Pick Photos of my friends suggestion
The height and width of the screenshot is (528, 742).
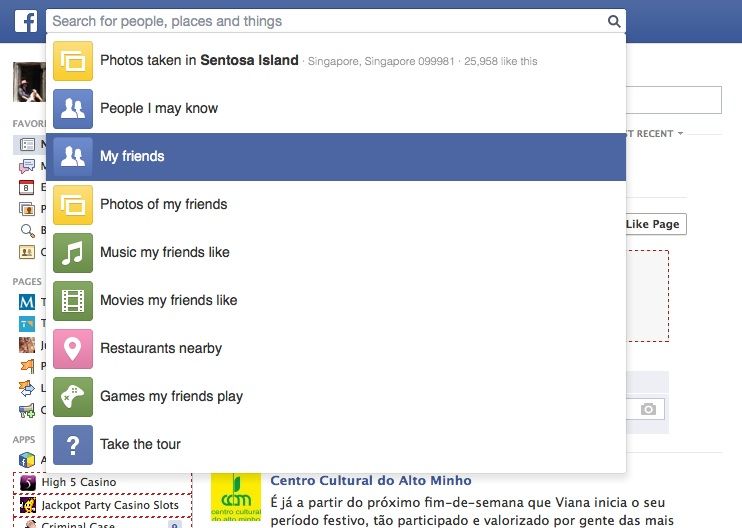coord(163,205)
